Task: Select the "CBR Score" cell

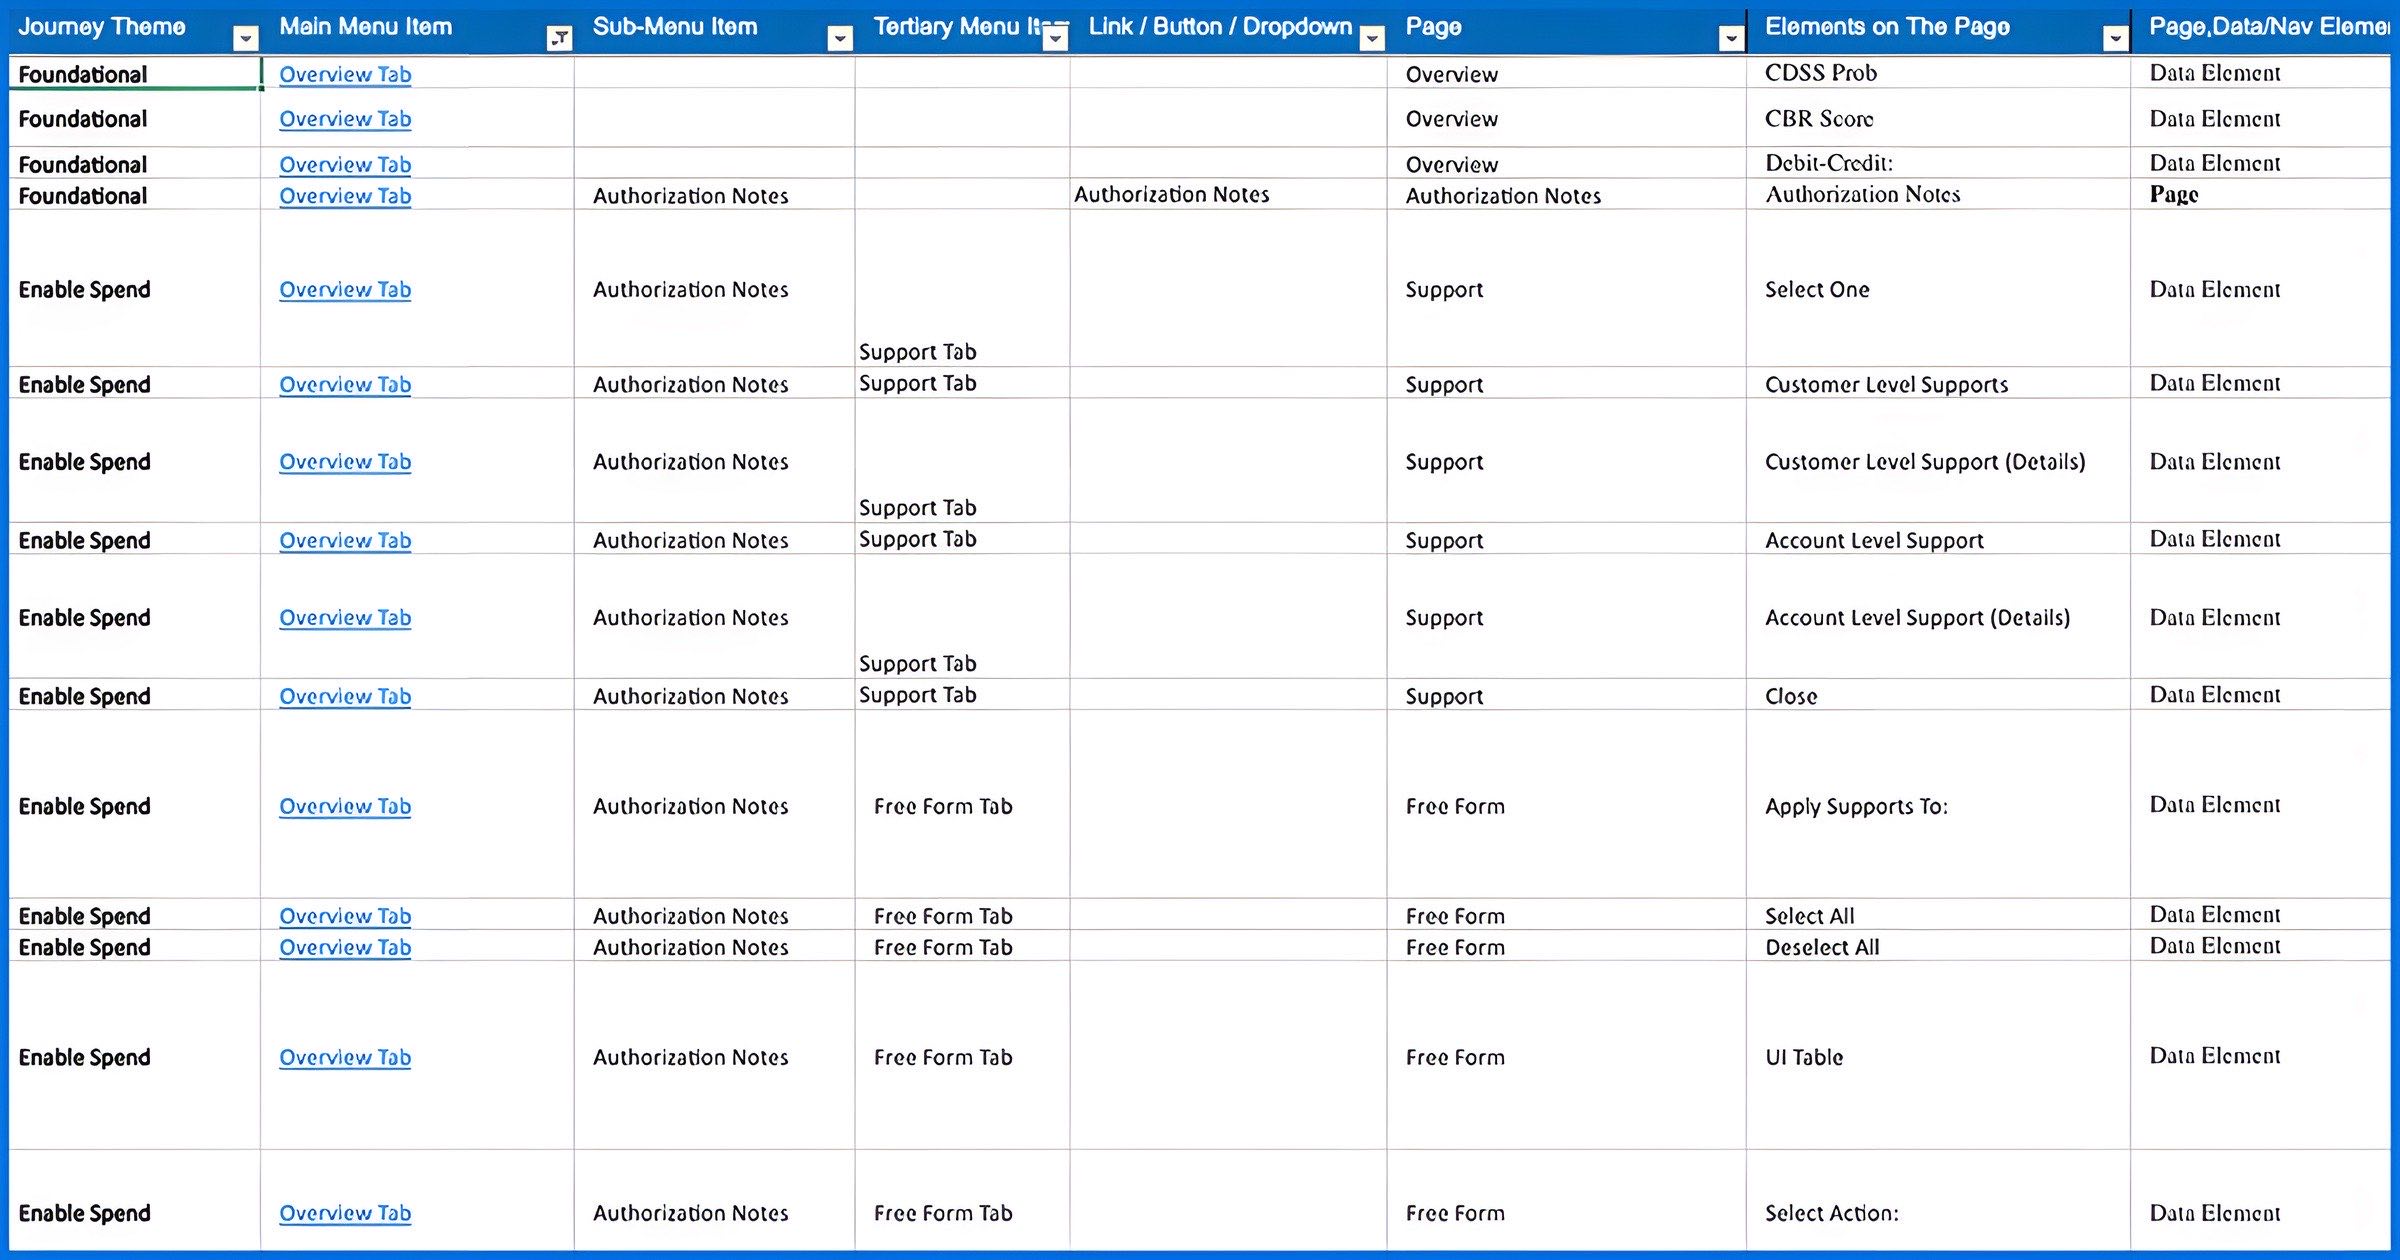Action: 1938,118
